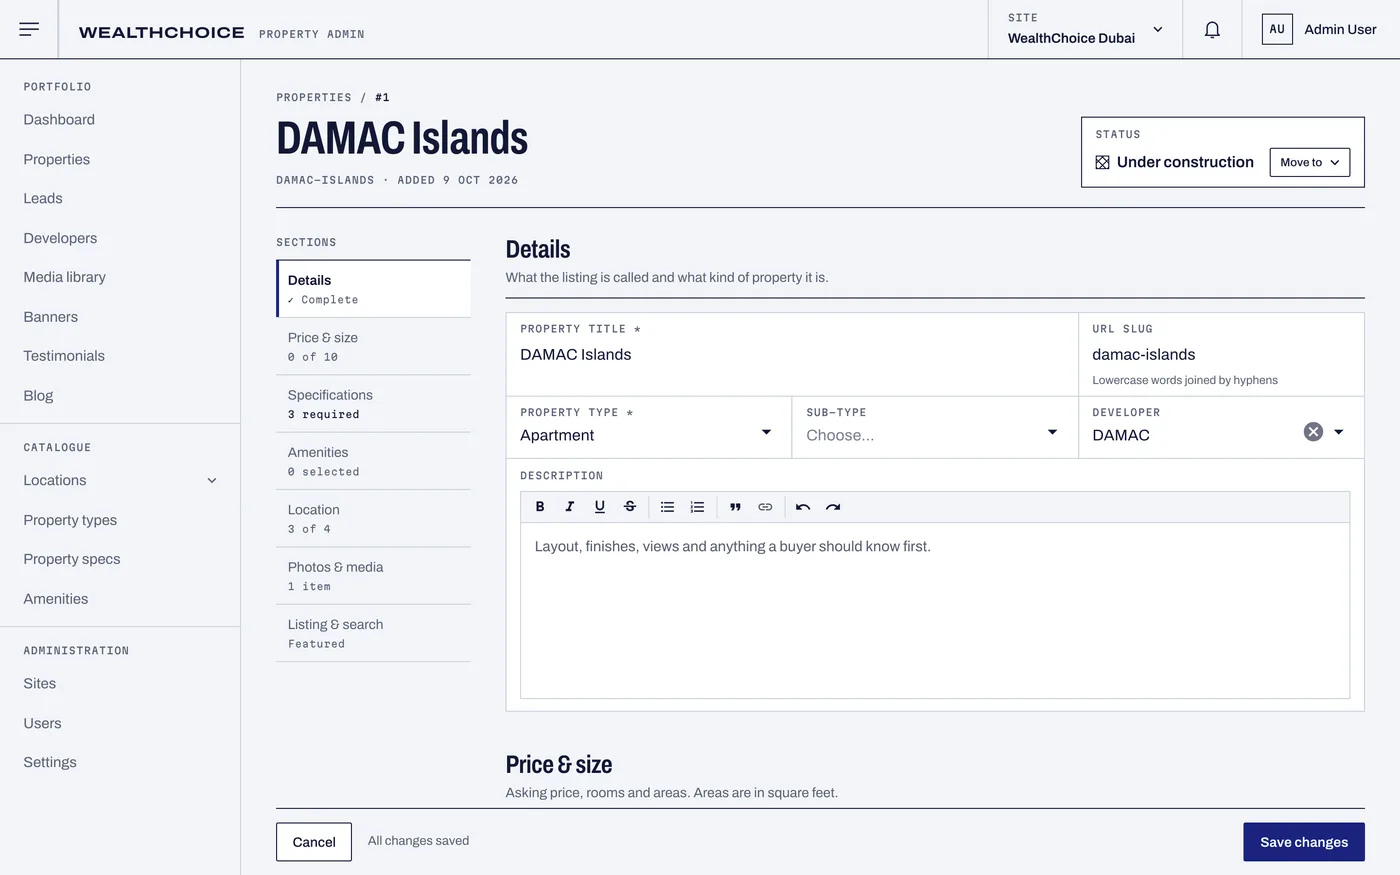Image resolution: width=1400 pixels, height=875 pixels.
Task: Insert a block quote
Action: [x=735, y=507]
